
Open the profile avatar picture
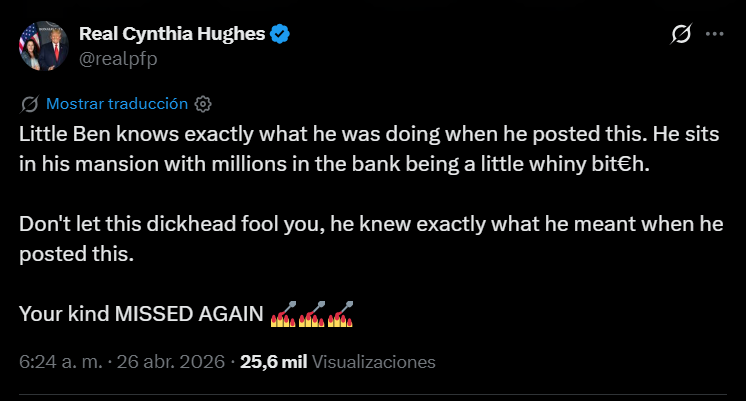(x=42, y=46)
